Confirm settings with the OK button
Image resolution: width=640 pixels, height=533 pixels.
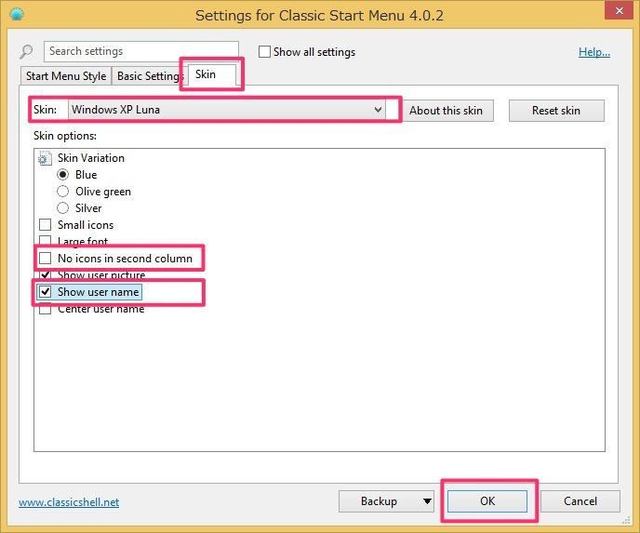point(487,501)
